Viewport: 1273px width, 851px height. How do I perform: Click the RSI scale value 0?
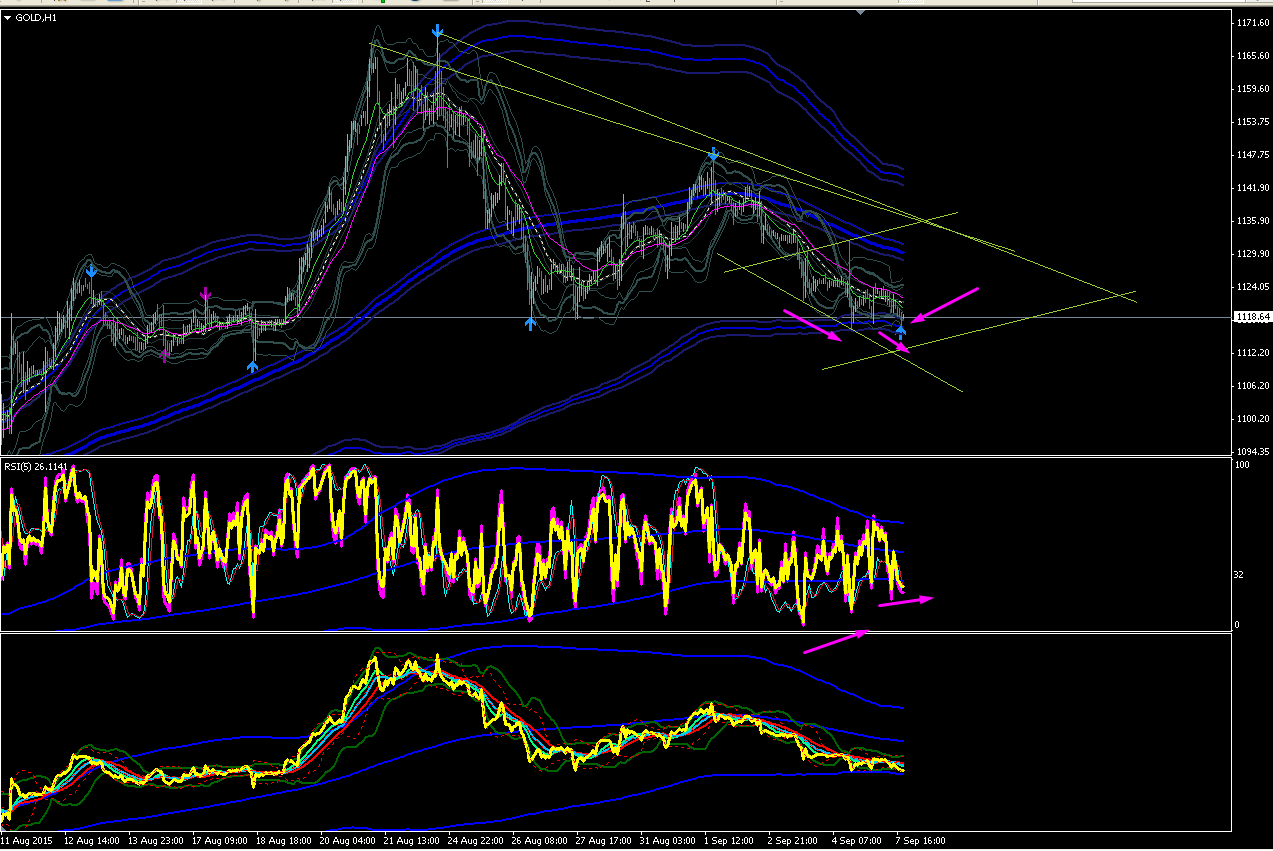(x=1238, y=625)
